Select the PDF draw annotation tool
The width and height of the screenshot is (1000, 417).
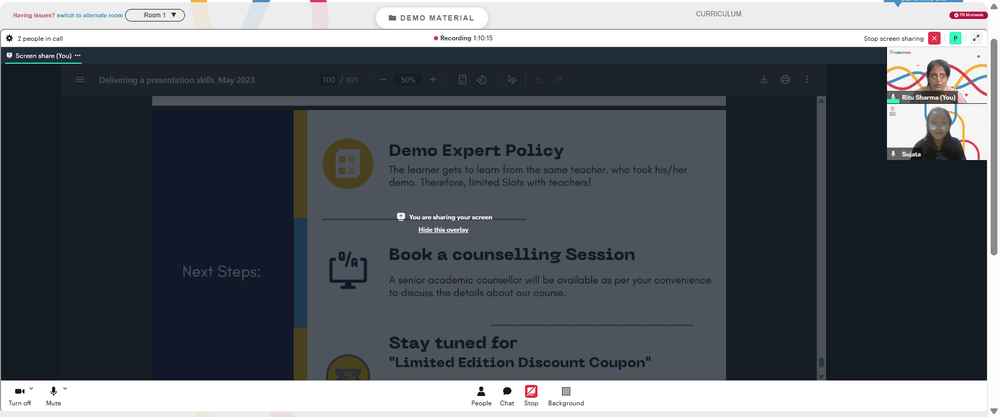tap(511, 80)
